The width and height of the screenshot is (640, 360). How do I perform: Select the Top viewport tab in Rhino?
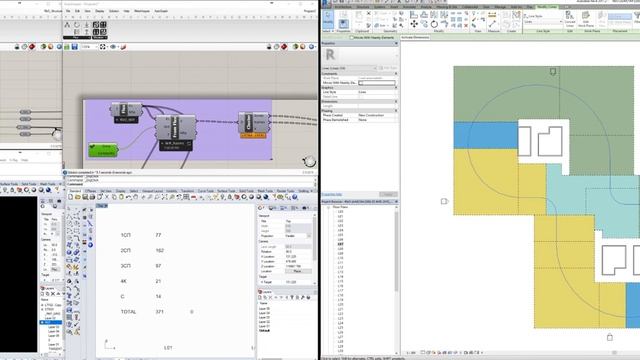point(101,206)
